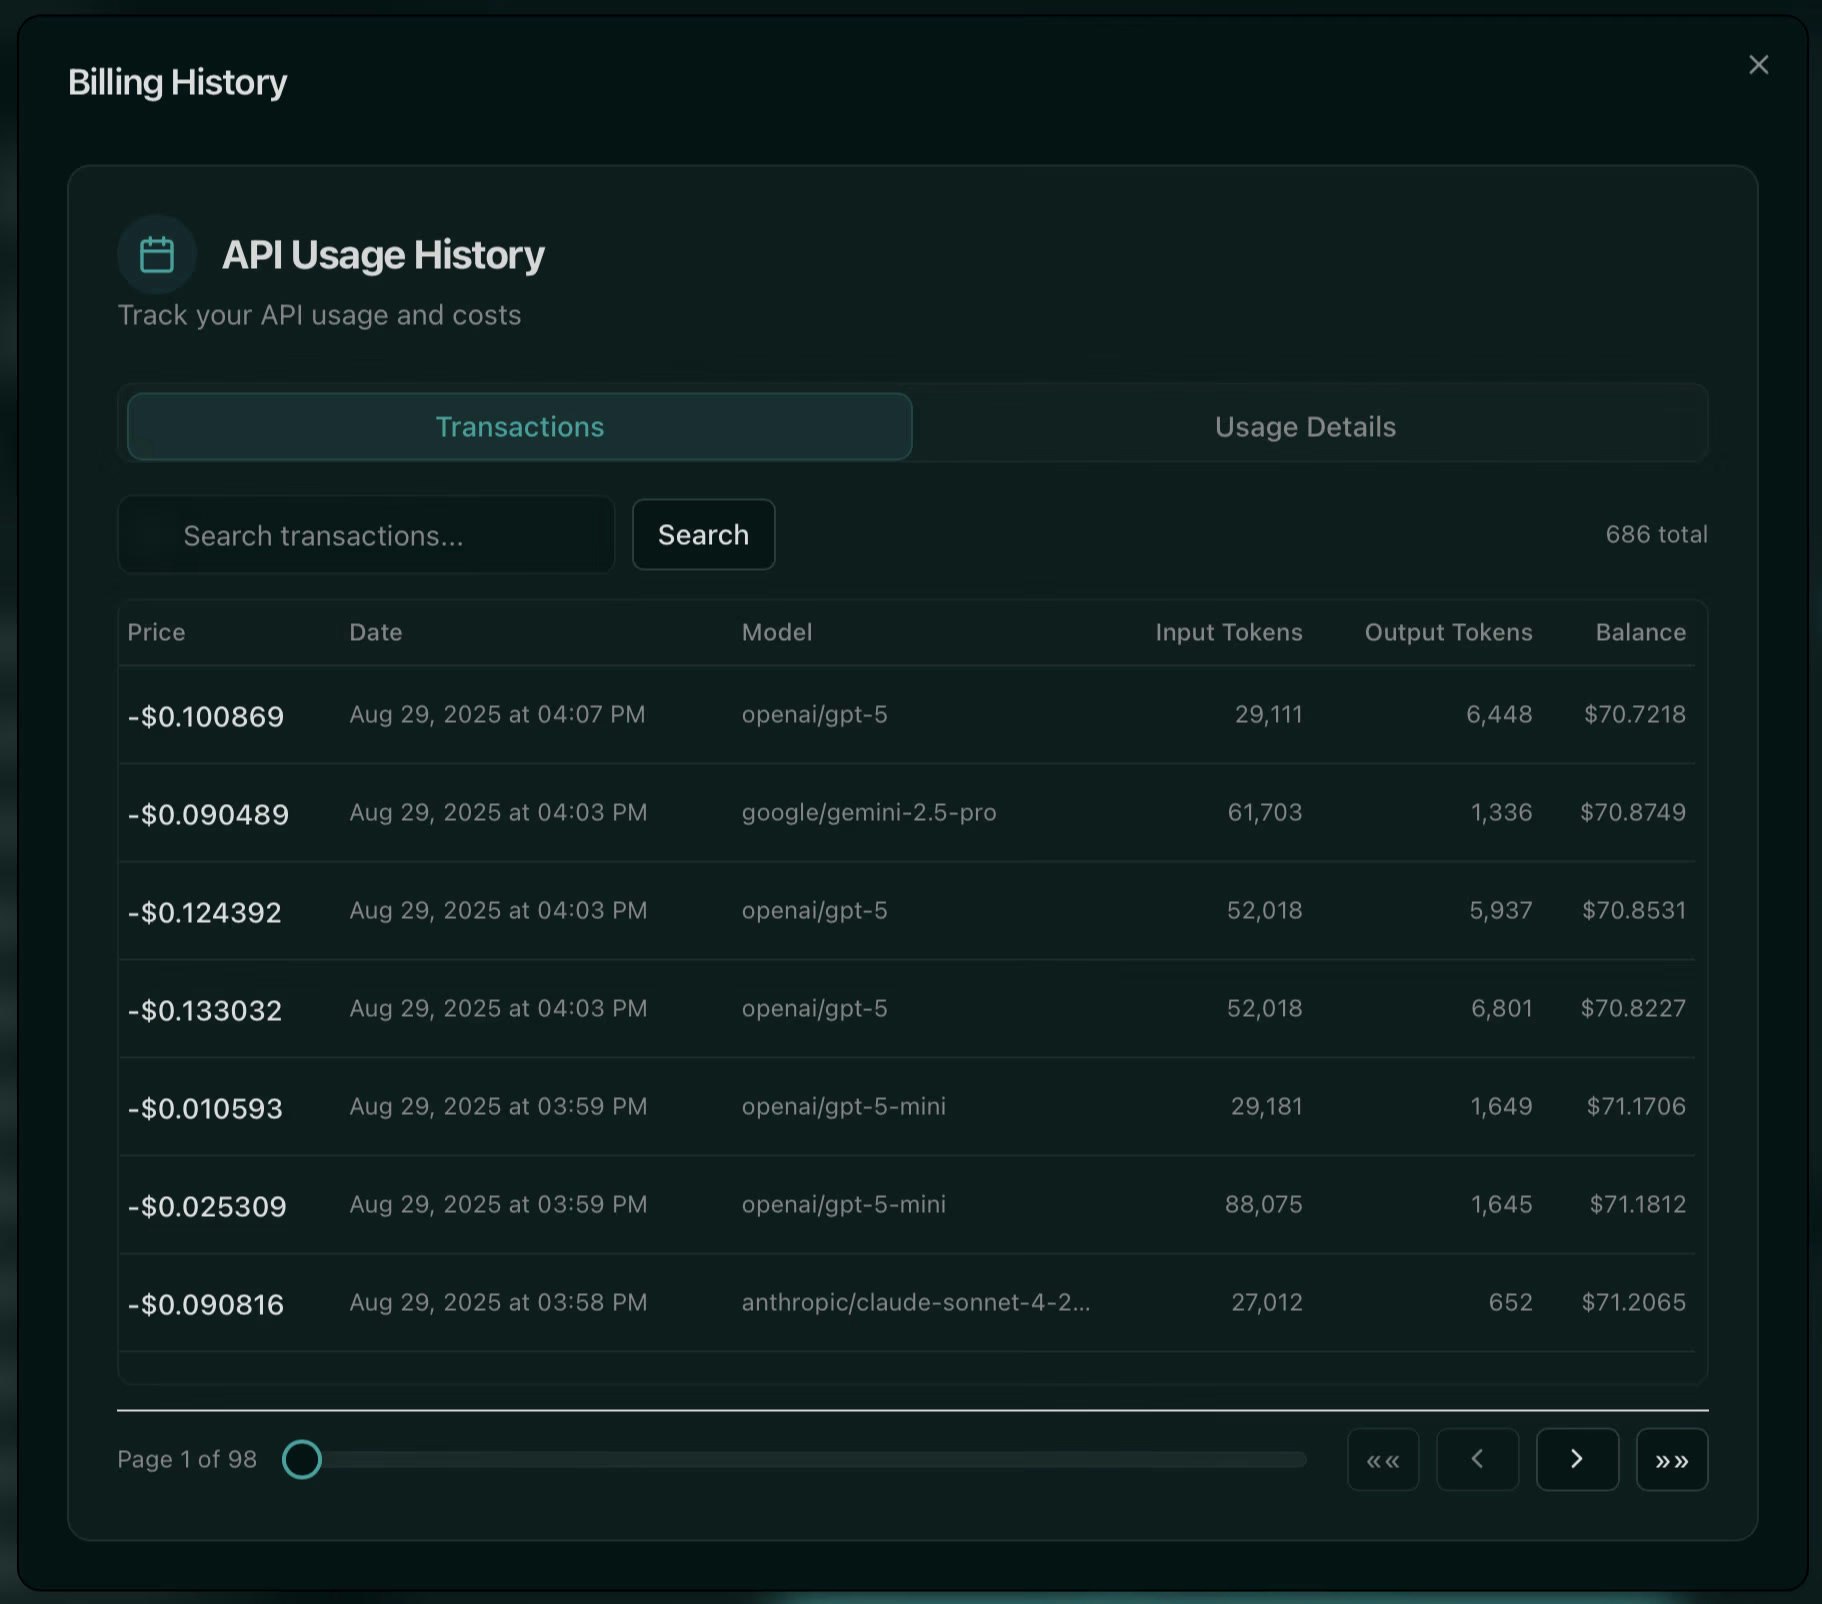This screenshot has width=1822, height=1604.
Task: Click the $71.2065 balance value
Action: click(1634, 1302)
